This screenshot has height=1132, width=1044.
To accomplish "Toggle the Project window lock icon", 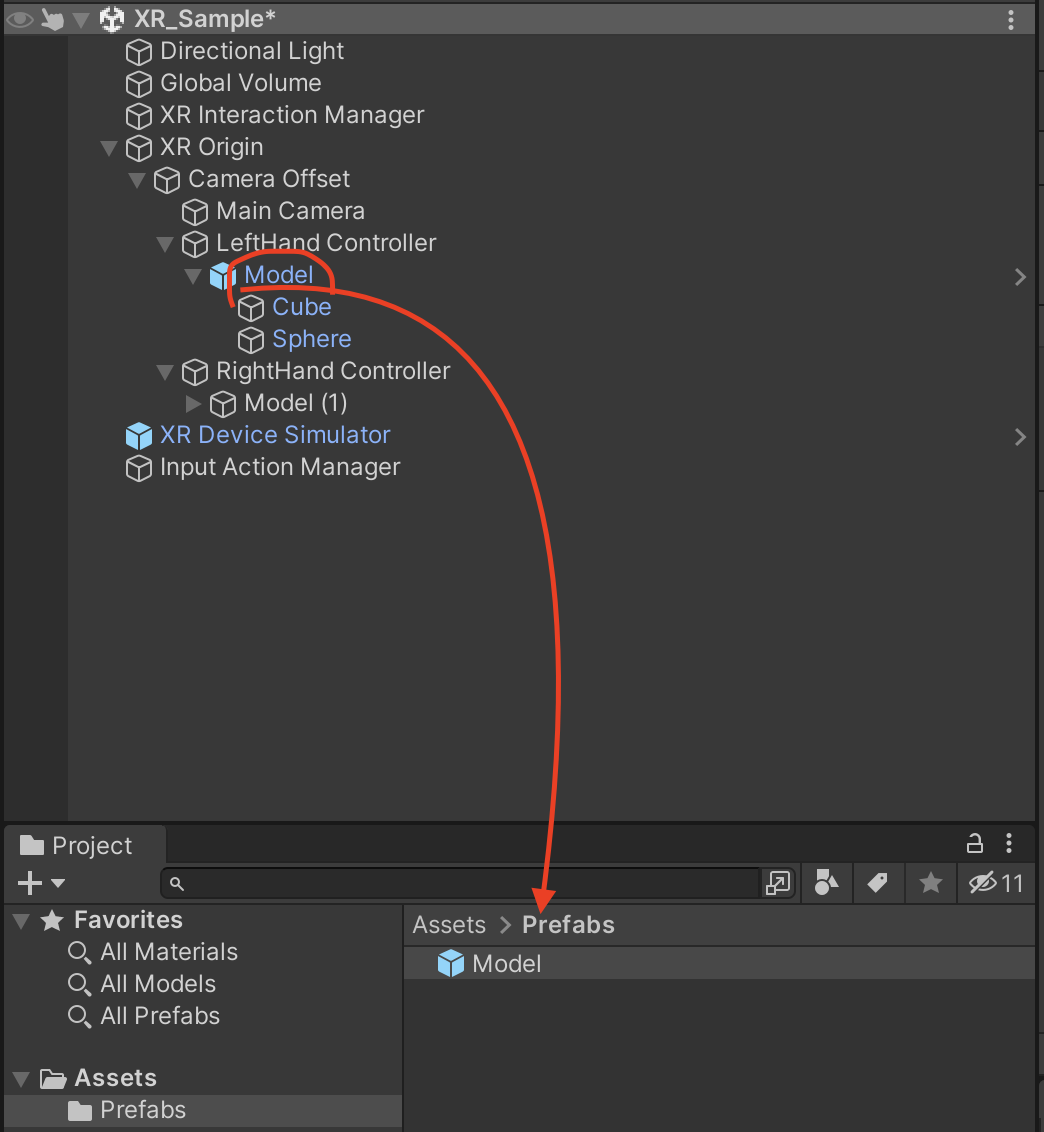I will click(975, 843).
